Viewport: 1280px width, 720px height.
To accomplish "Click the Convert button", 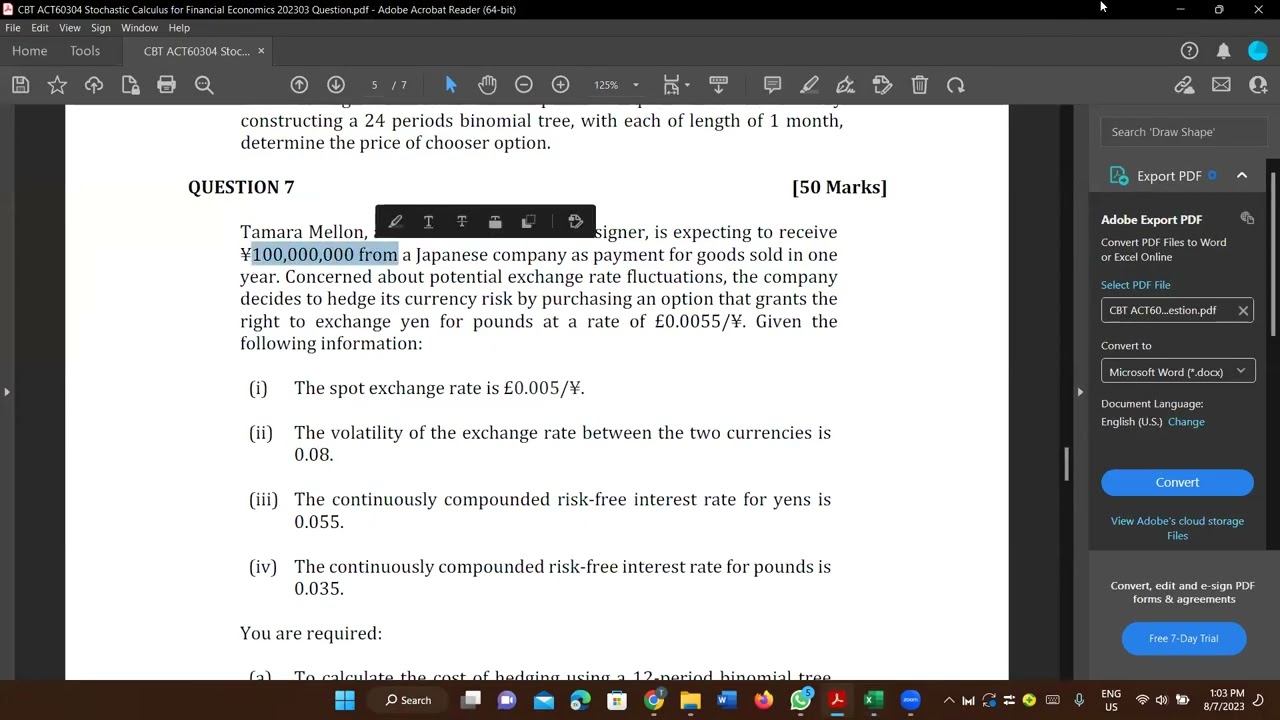I will 1177,483.
